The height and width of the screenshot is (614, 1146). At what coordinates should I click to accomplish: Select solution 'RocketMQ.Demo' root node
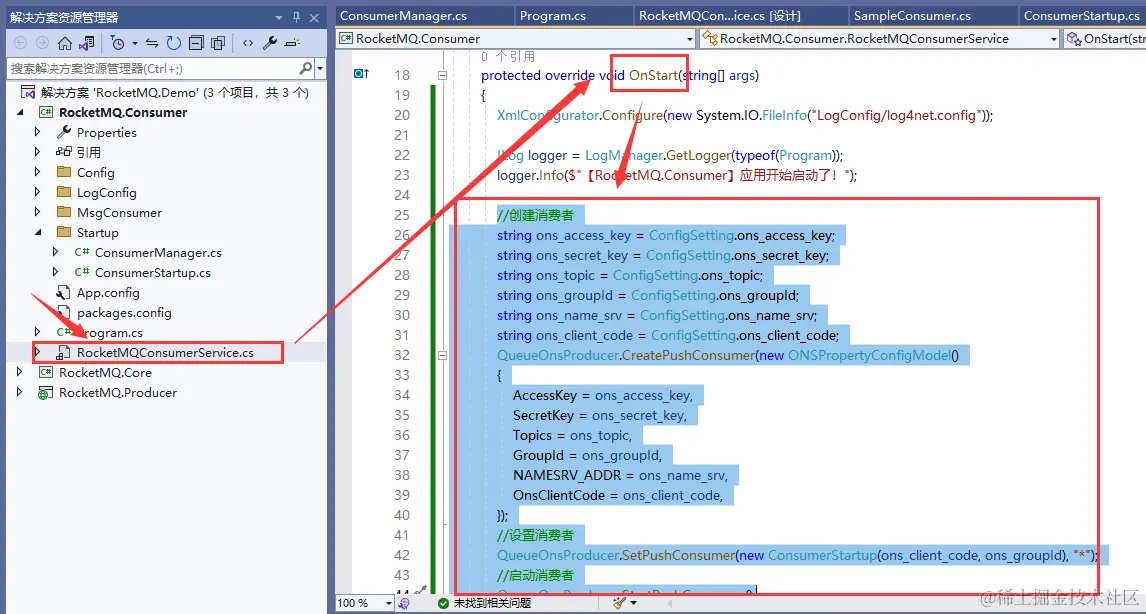pyautogui.click(x=175, y=93)
